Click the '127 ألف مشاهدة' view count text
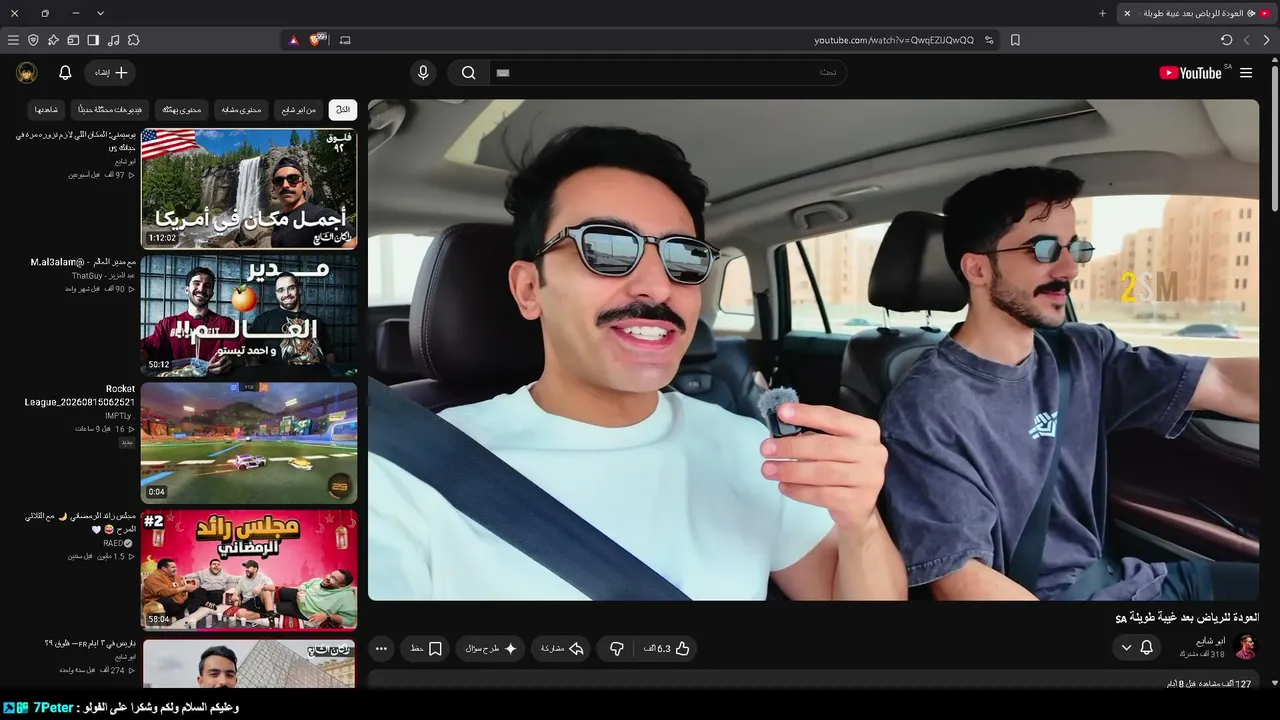Viewport: 1280px width, 720px height. point(1209,684)
